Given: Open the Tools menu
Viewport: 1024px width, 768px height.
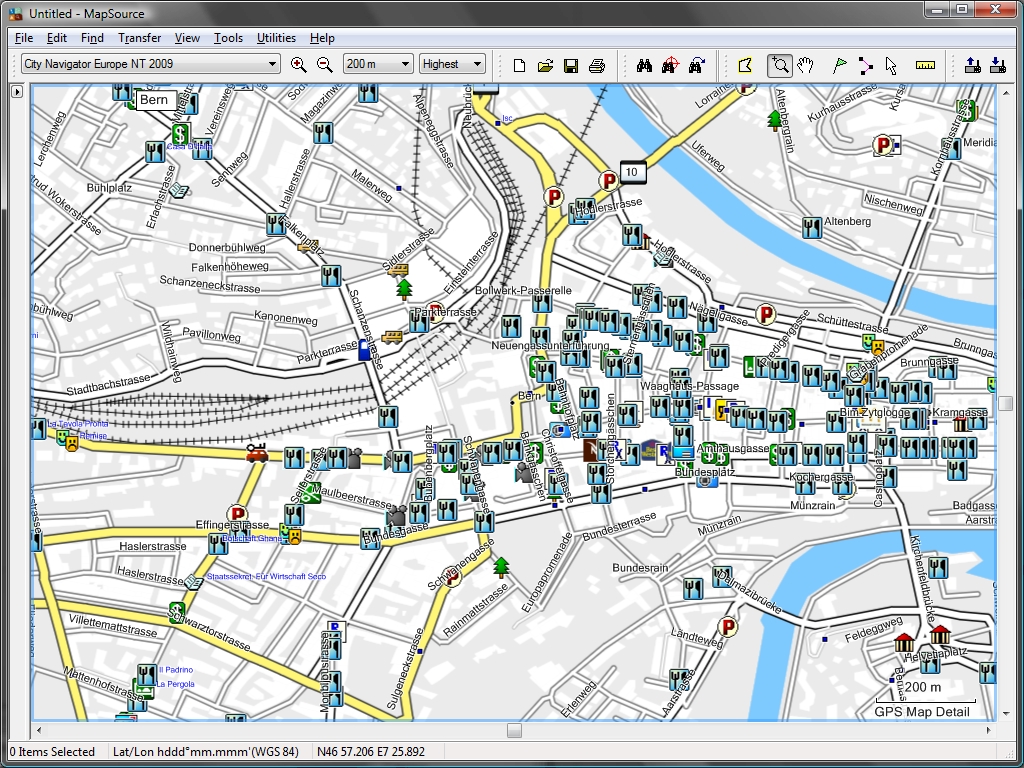Looking at the screenshot, I should point(228,38).
